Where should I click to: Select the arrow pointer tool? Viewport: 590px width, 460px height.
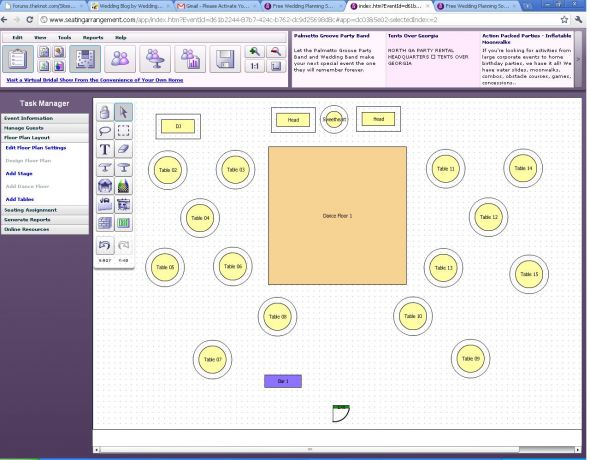point(123,112)
